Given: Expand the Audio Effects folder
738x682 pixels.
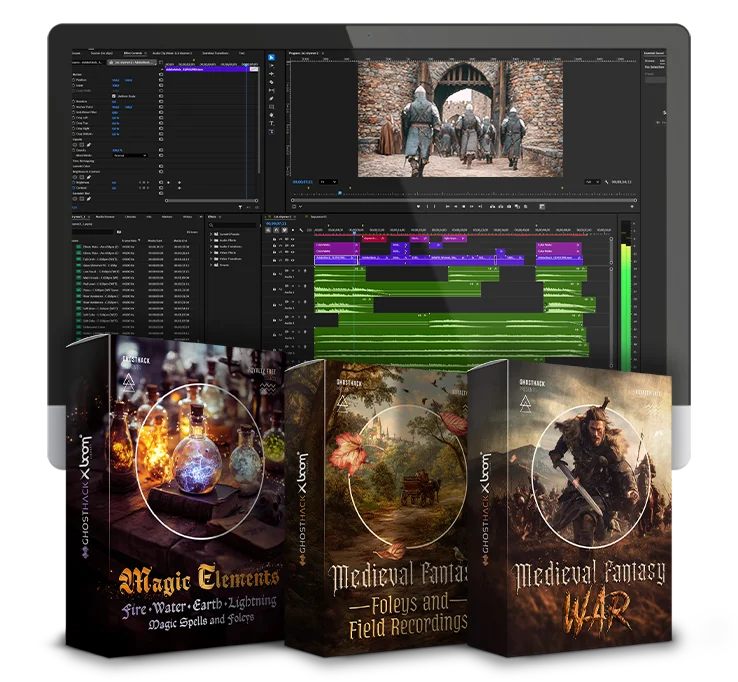Looking at the screenshot, I should coord(211,240).
